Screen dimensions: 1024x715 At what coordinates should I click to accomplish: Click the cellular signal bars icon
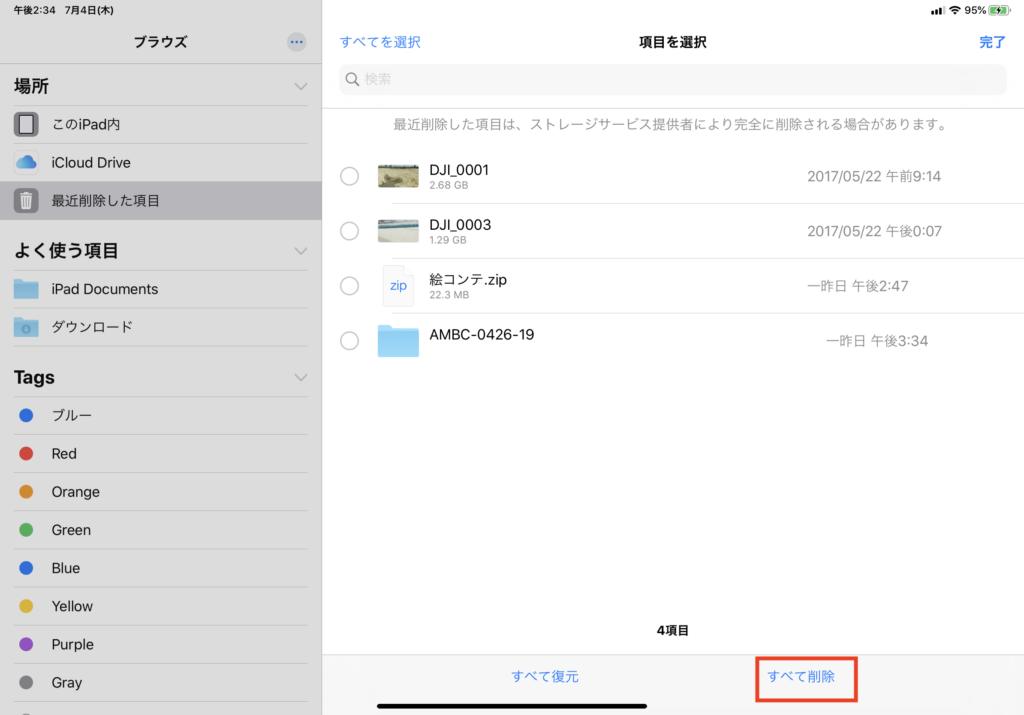937,10
